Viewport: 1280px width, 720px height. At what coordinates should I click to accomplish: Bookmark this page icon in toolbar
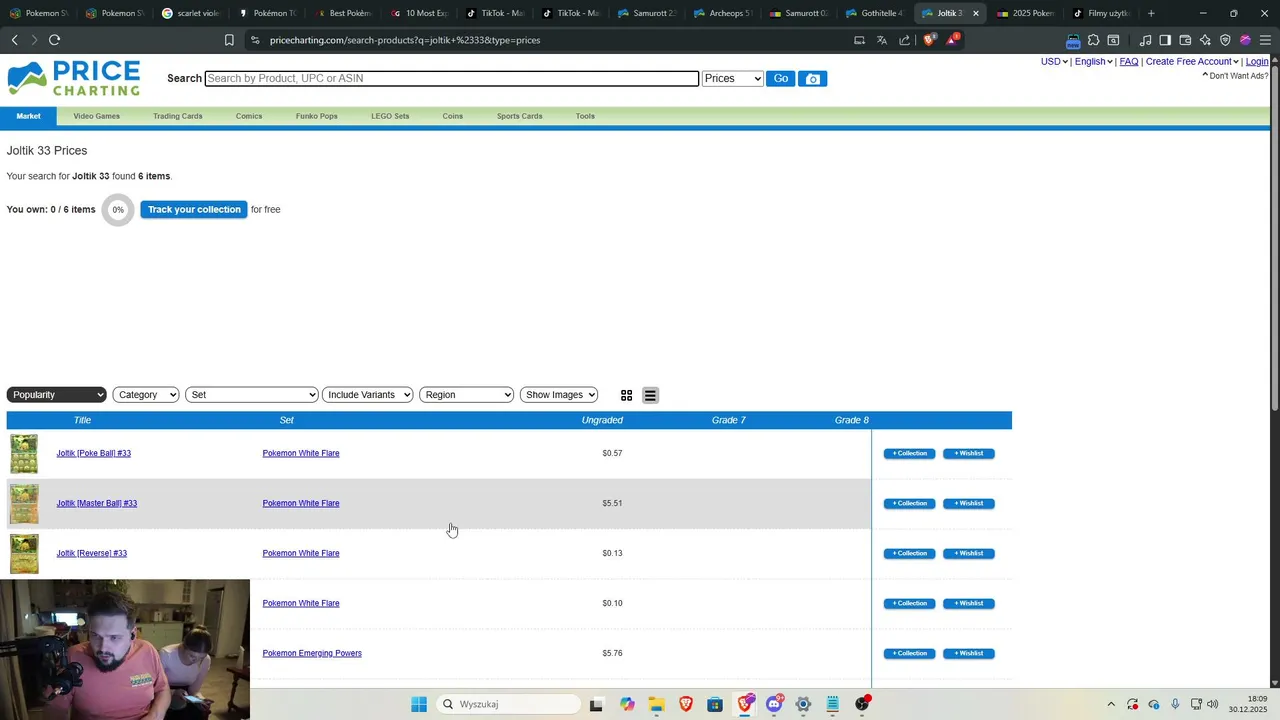[x=229, y=40]
